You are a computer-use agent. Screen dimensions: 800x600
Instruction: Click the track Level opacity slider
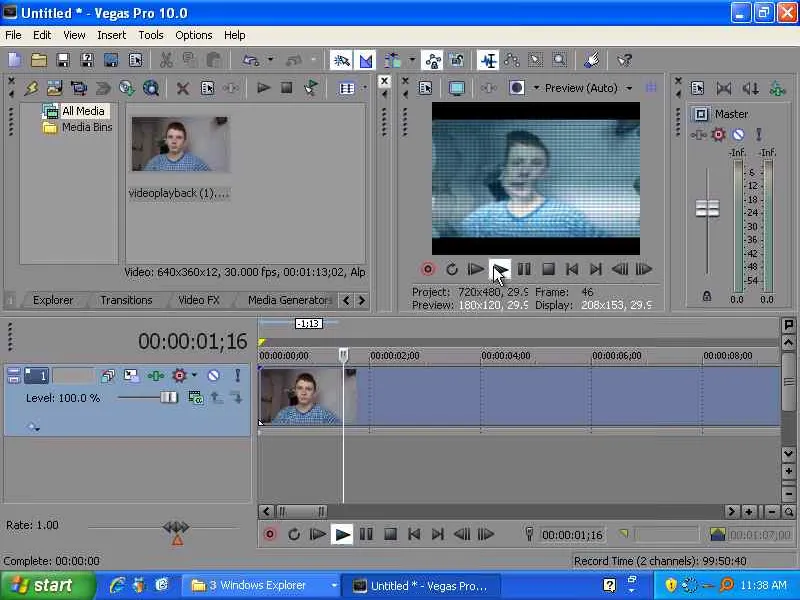168,398
